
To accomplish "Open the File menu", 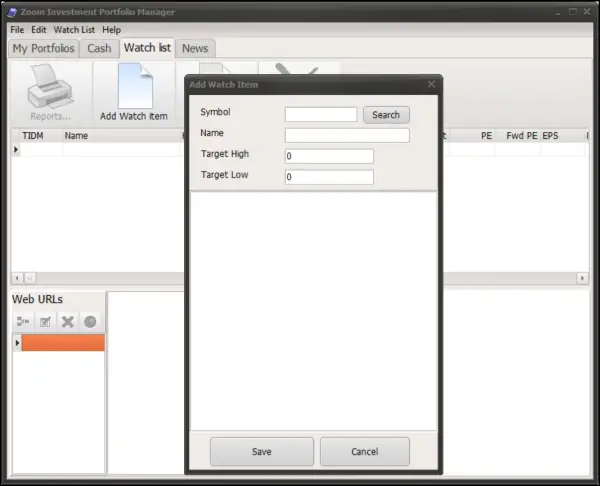I will (x=17, y=30).
